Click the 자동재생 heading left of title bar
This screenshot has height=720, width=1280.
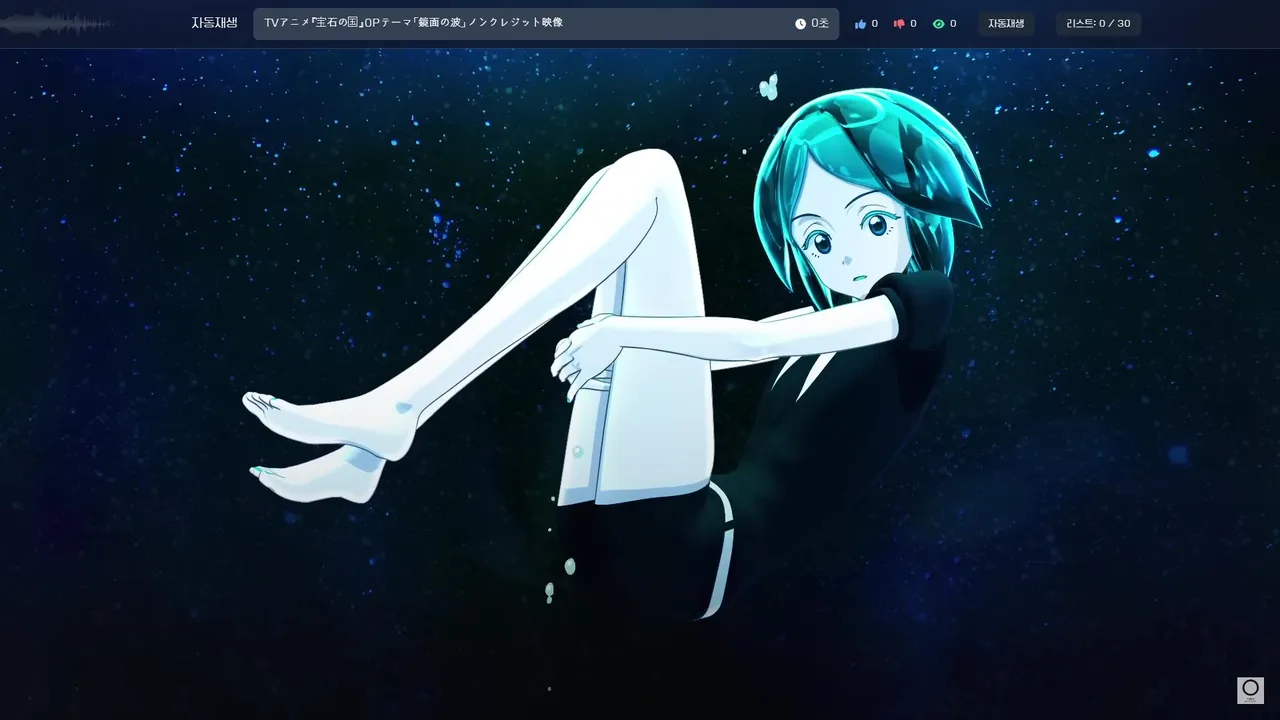pyautogui.click(x=215, y=23)
